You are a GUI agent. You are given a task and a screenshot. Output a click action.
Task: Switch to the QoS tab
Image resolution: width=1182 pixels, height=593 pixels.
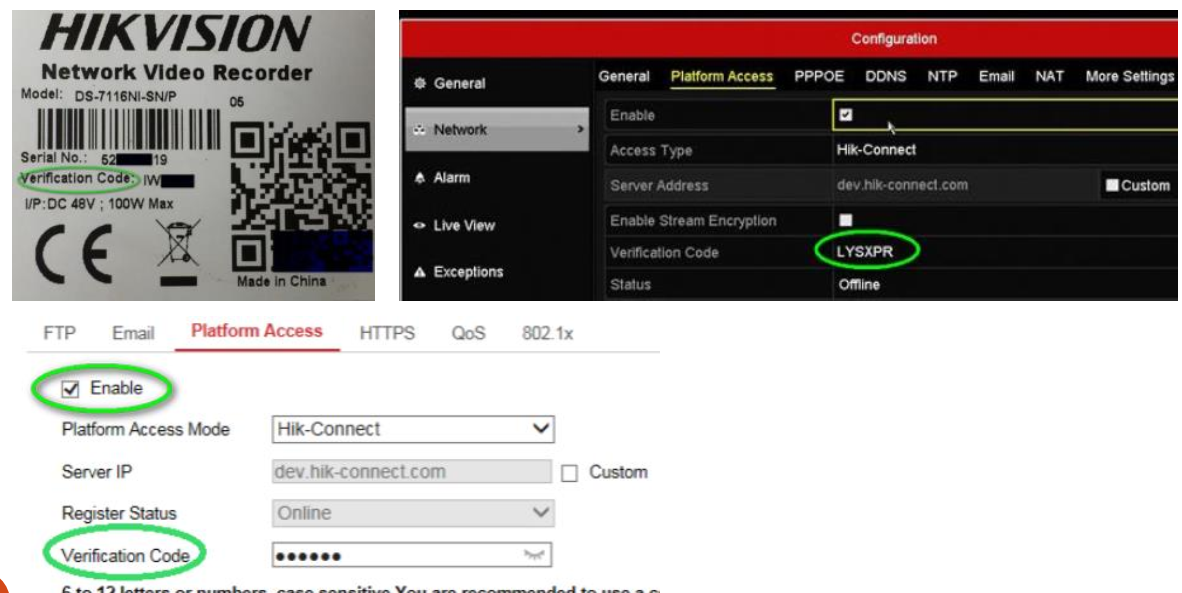click(468, 333)
